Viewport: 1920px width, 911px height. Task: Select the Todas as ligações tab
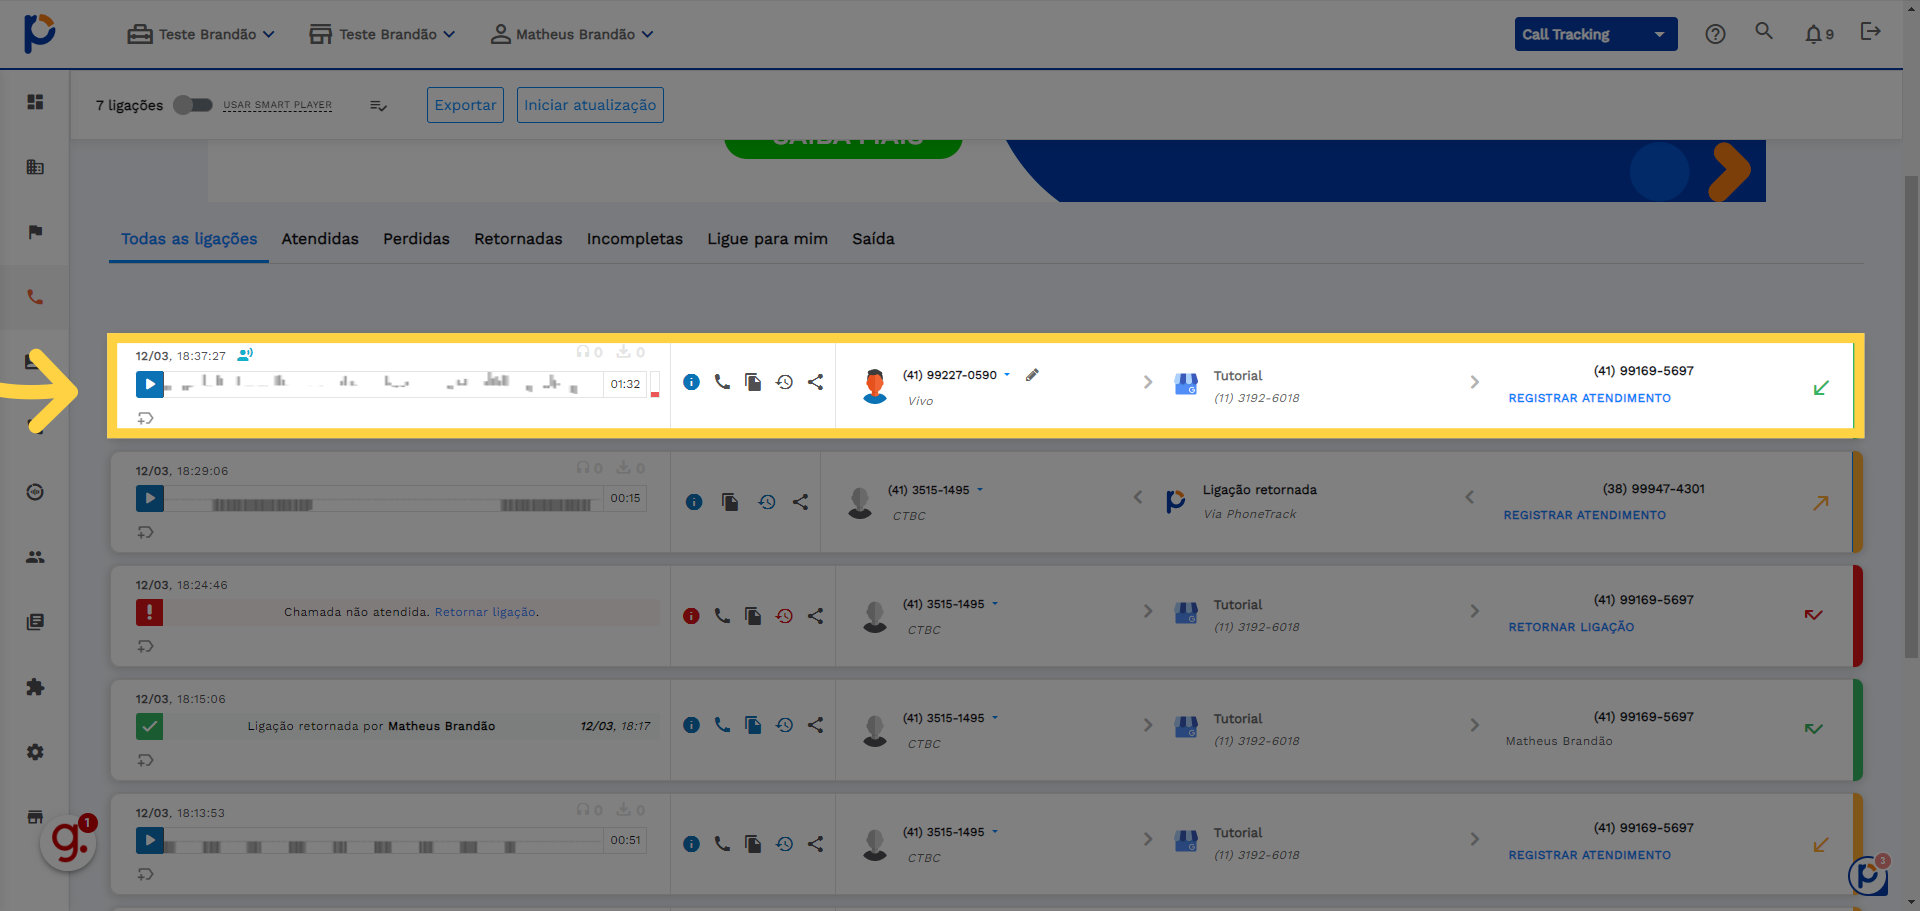pyautogui.click(x=189, y=239)
